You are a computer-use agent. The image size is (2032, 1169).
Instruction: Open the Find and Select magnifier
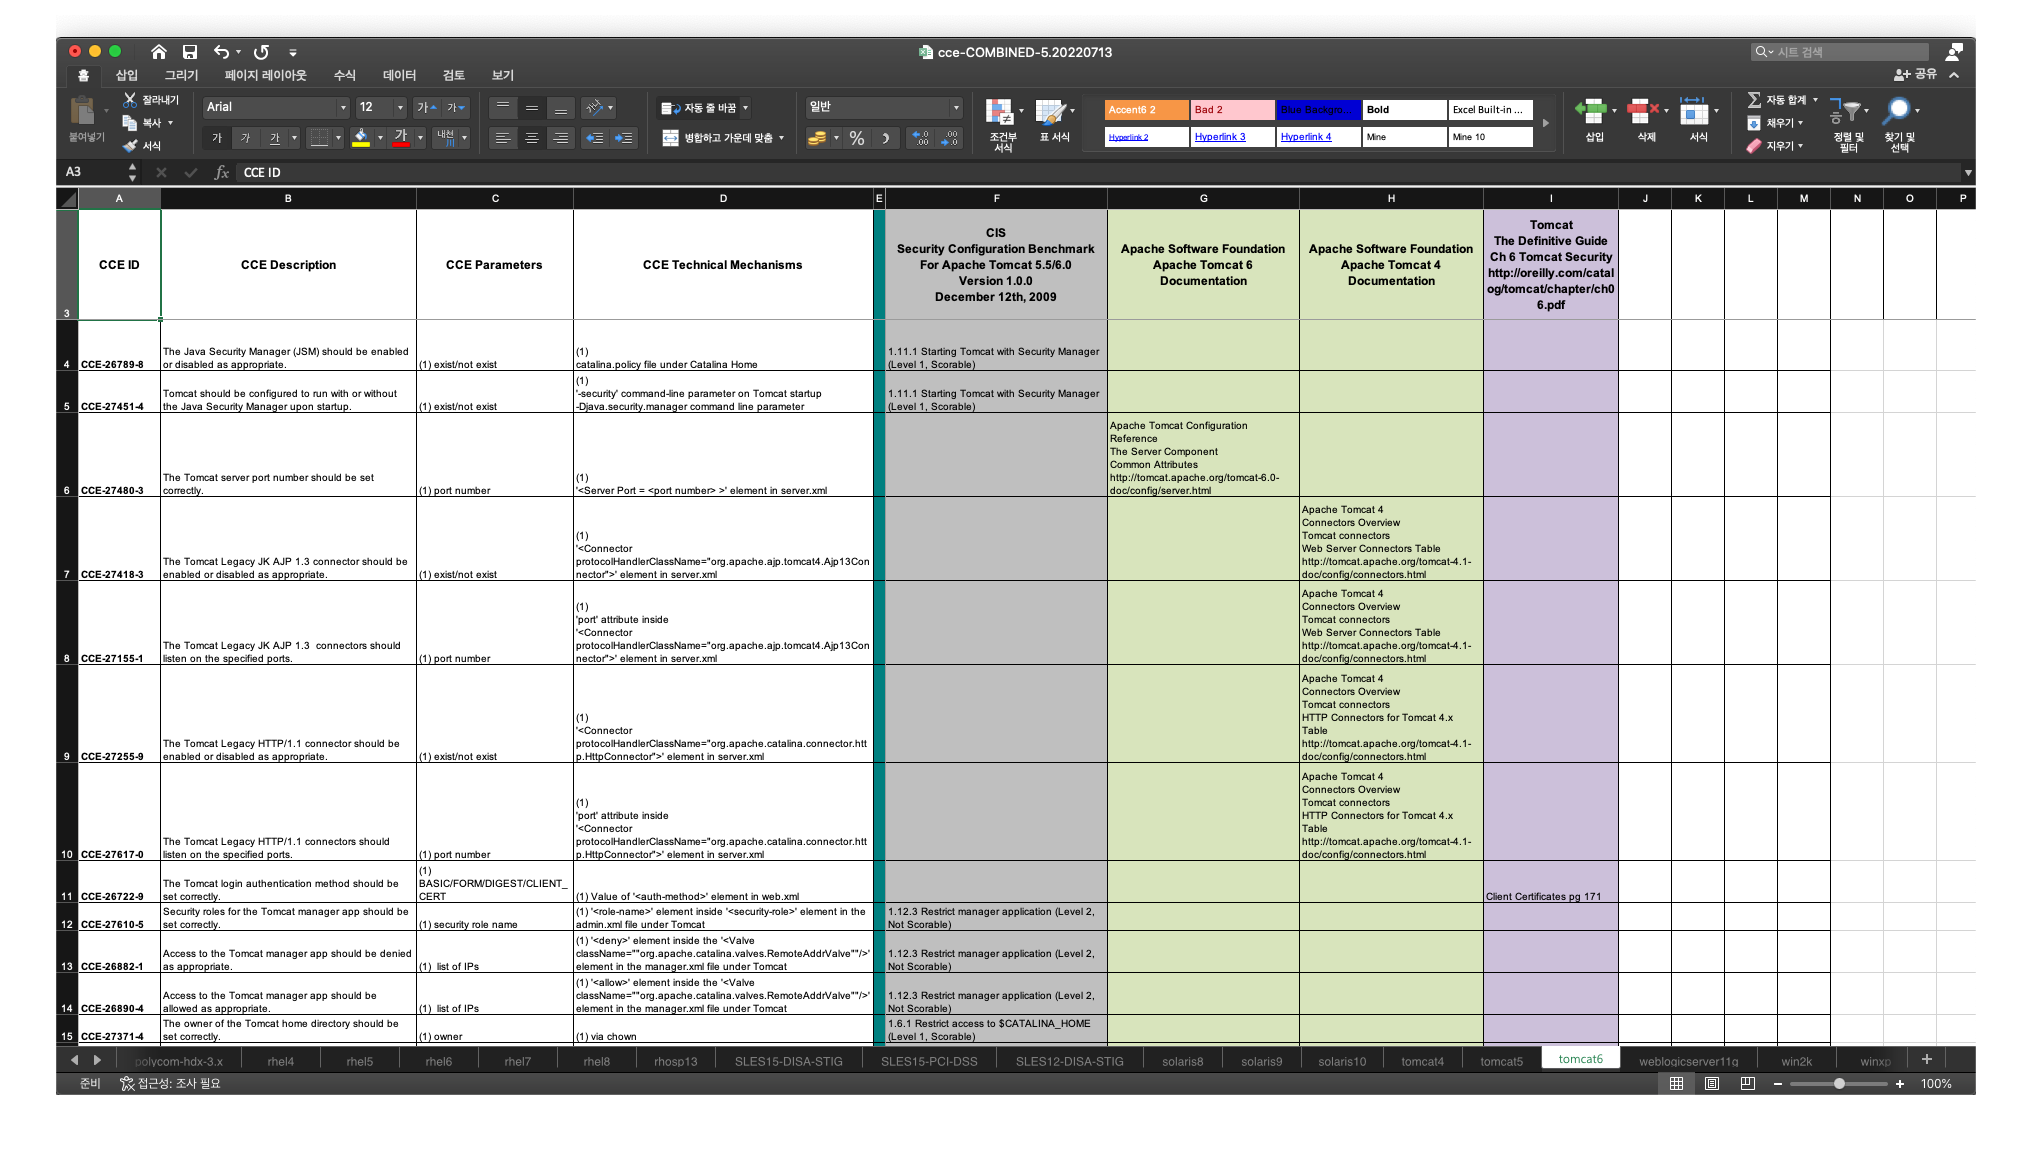[1897, 111]
